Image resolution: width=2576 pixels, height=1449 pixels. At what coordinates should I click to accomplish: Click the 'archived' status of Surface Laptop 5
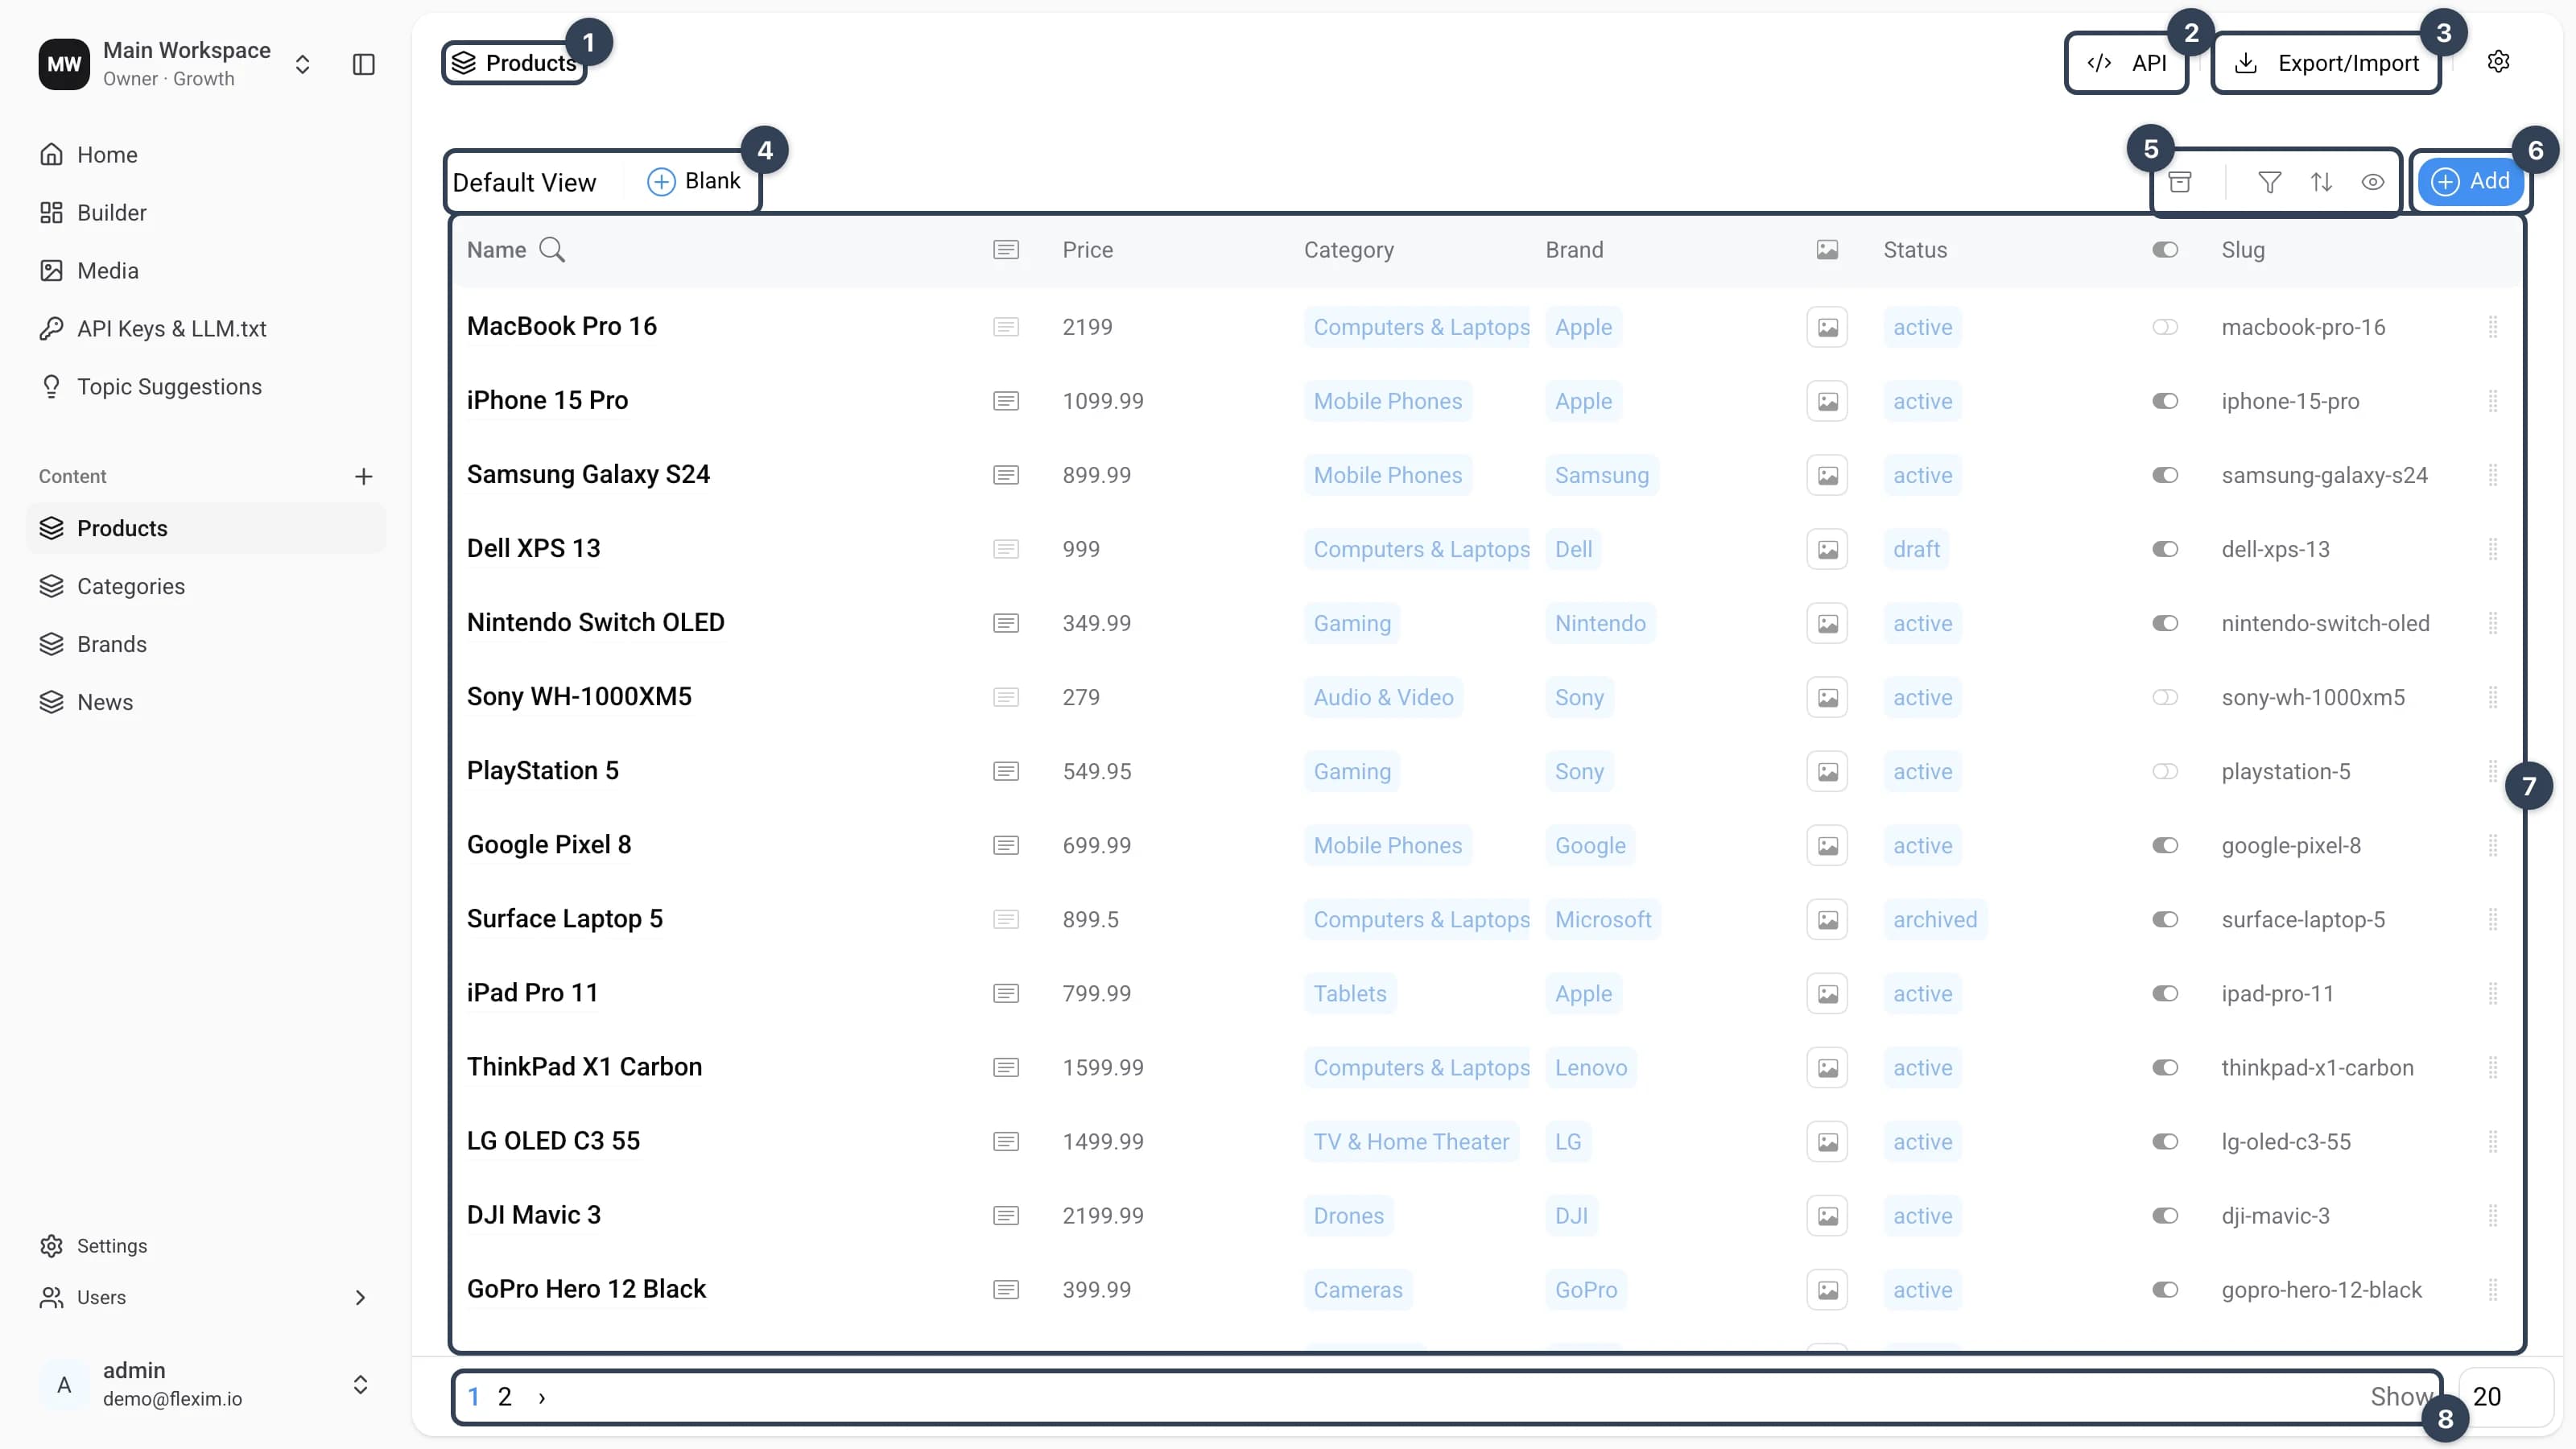(1935, 920)
